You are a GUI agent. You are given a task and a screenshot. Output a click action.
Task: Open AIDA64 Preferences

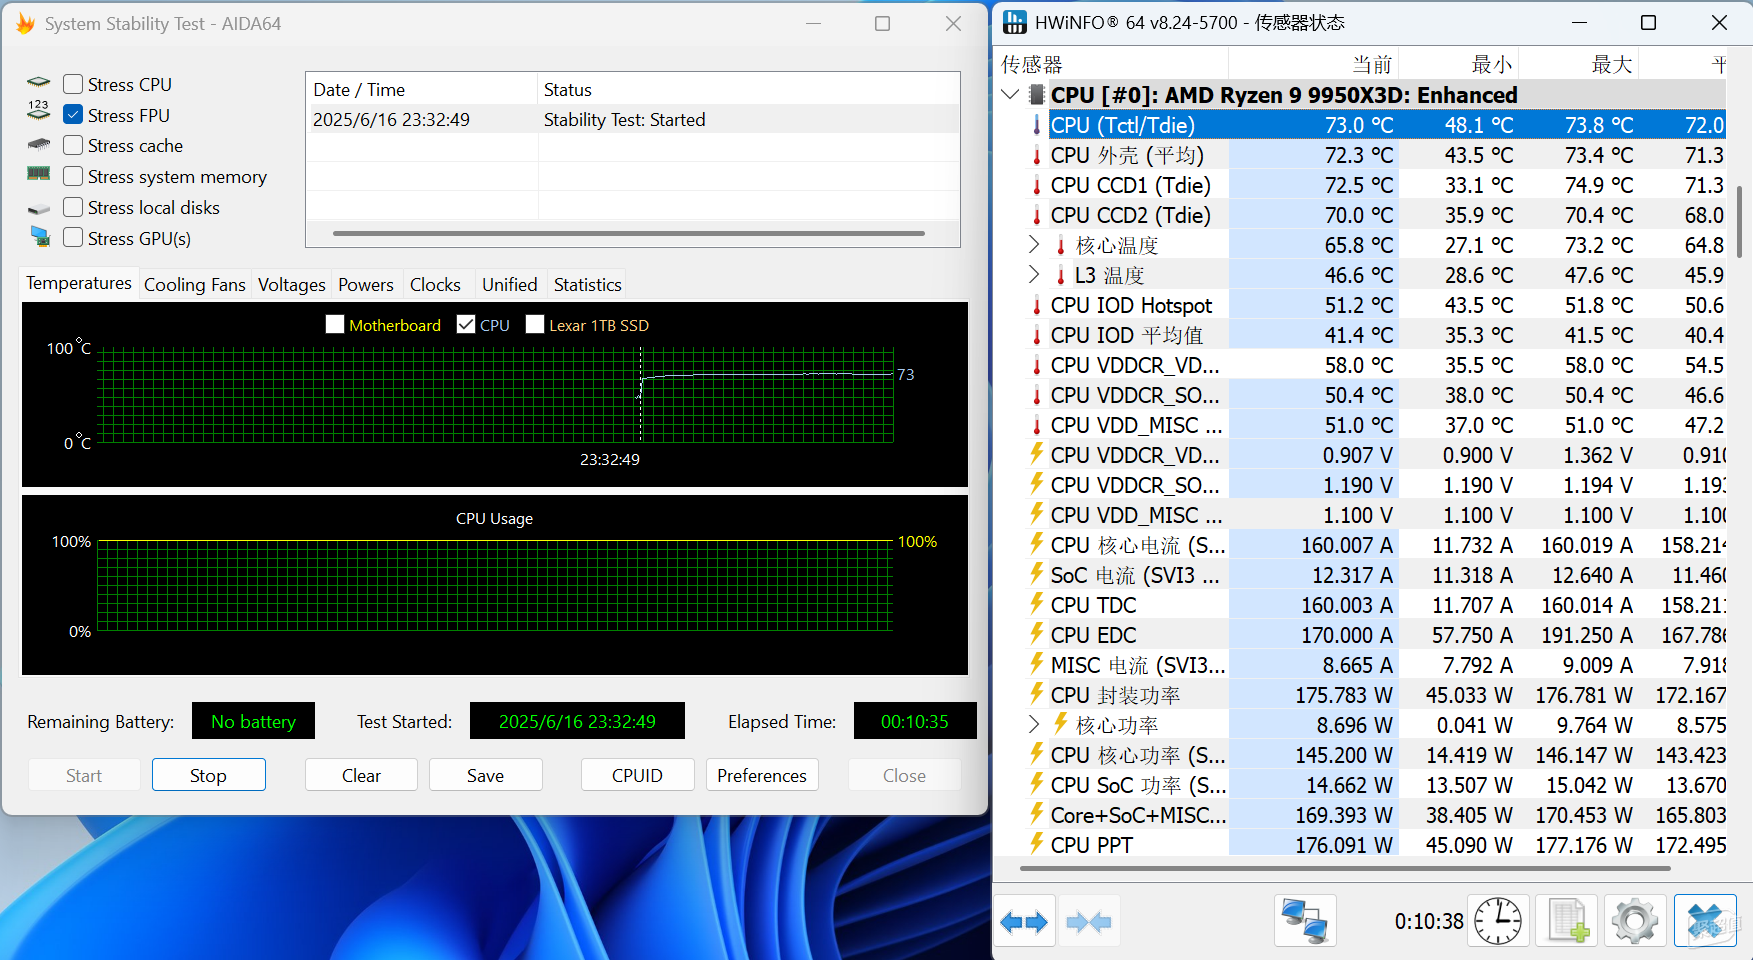[762, 775]
